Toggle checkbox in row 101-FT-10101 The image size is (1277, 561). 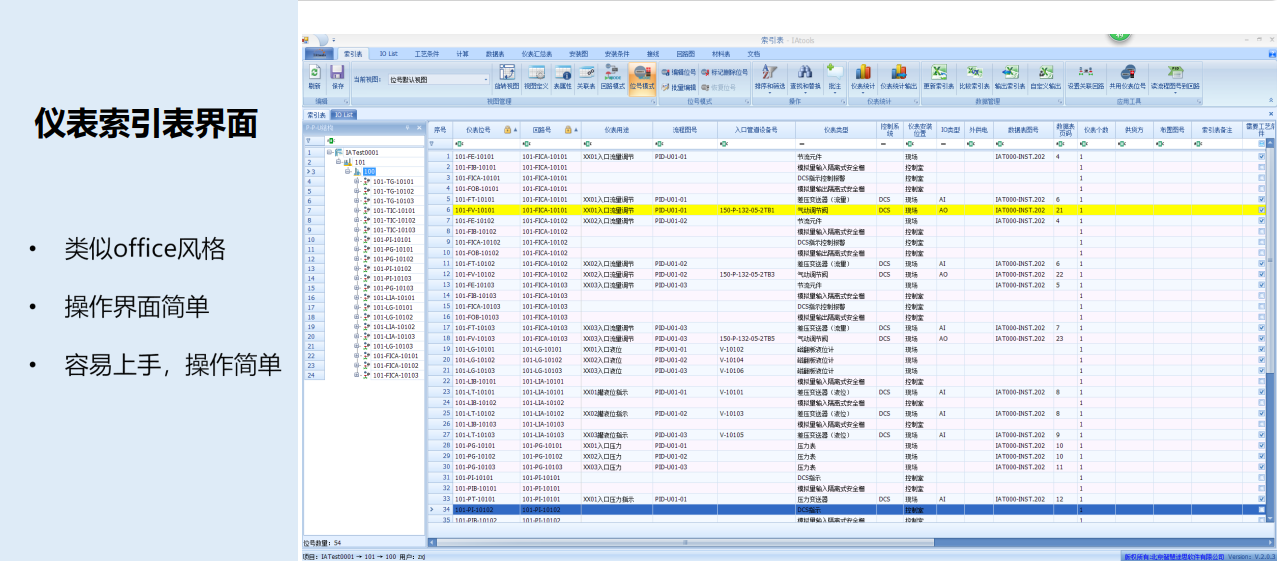click(x=1261, y=199)
